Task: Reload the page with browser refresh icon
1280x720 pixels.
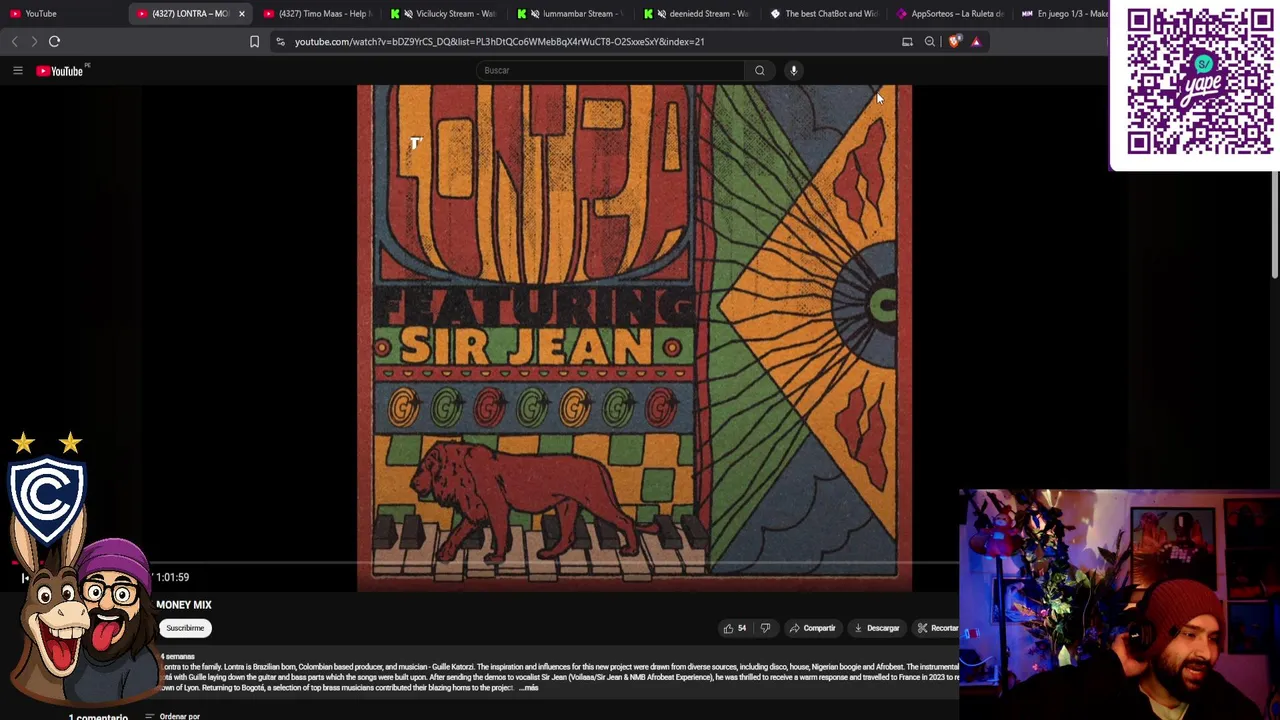Action: click(x=54, y=41)
